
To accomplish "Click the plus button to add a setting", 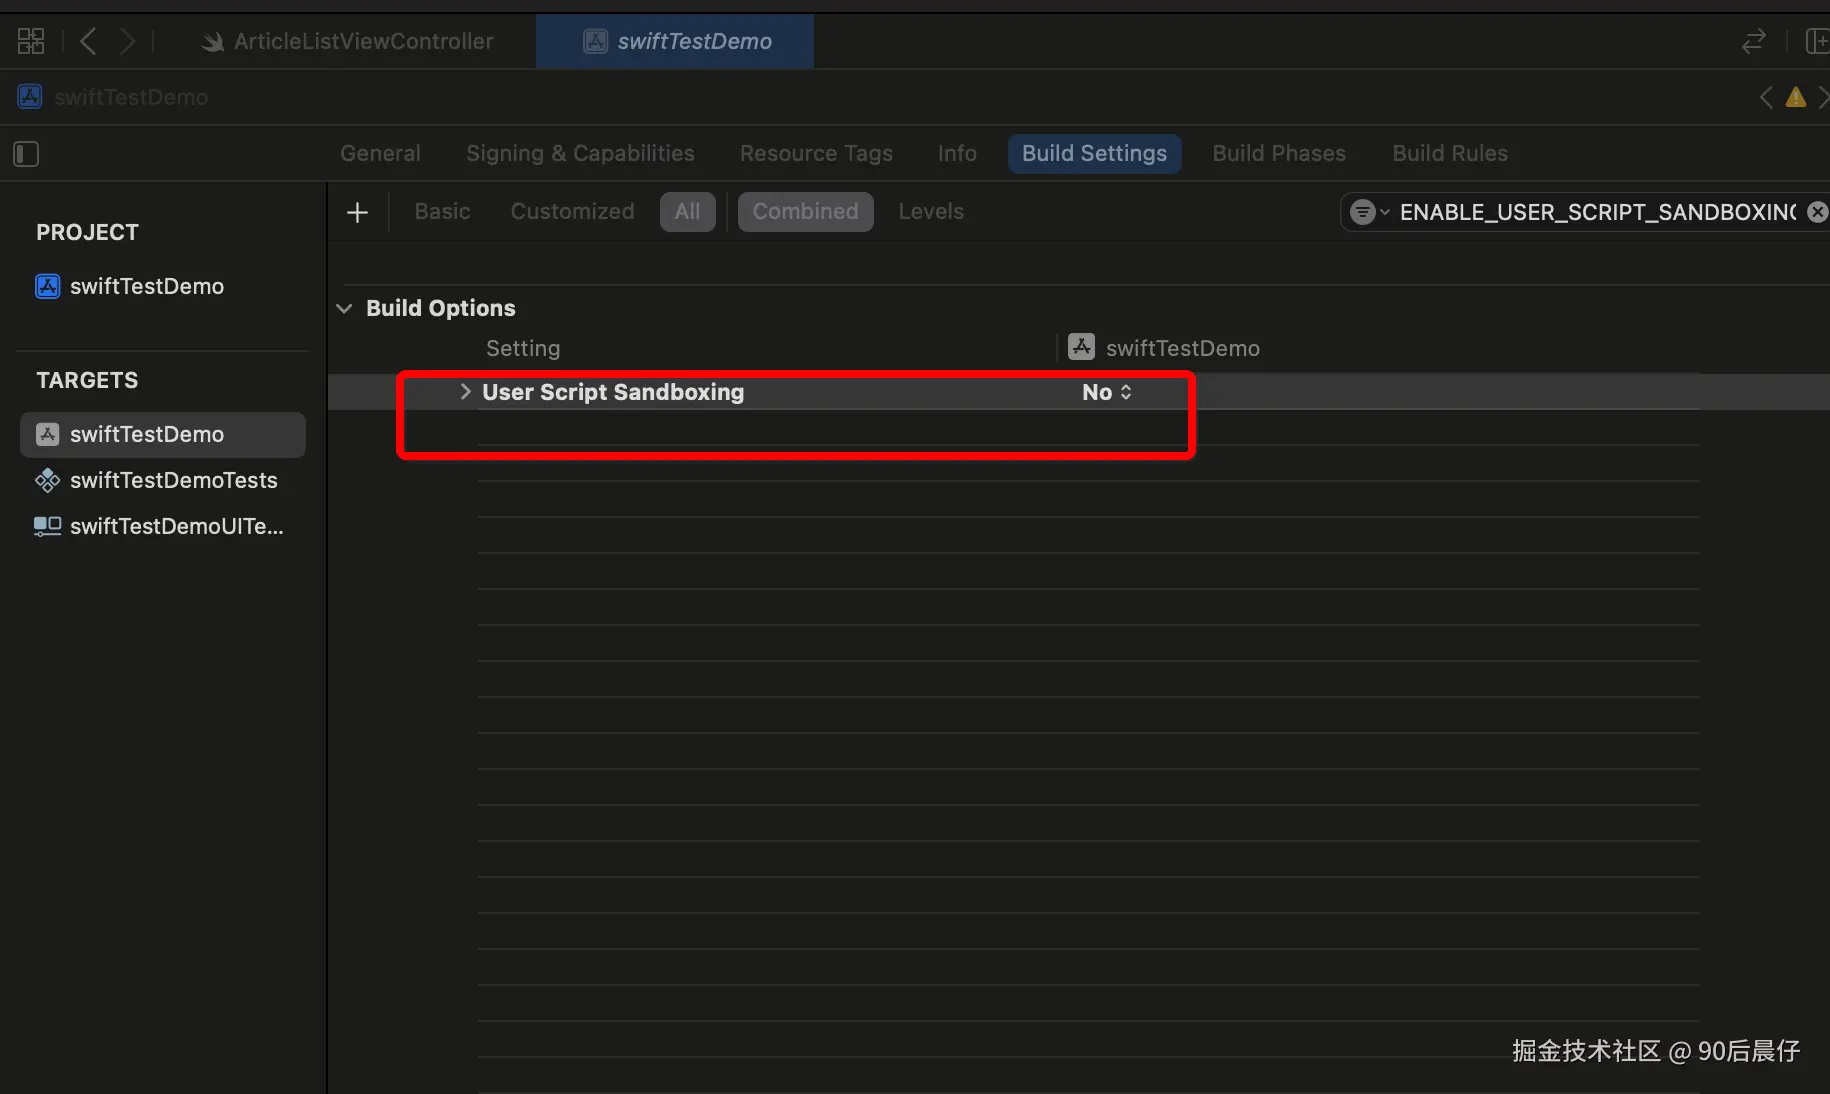I will (x=357, y=211).
